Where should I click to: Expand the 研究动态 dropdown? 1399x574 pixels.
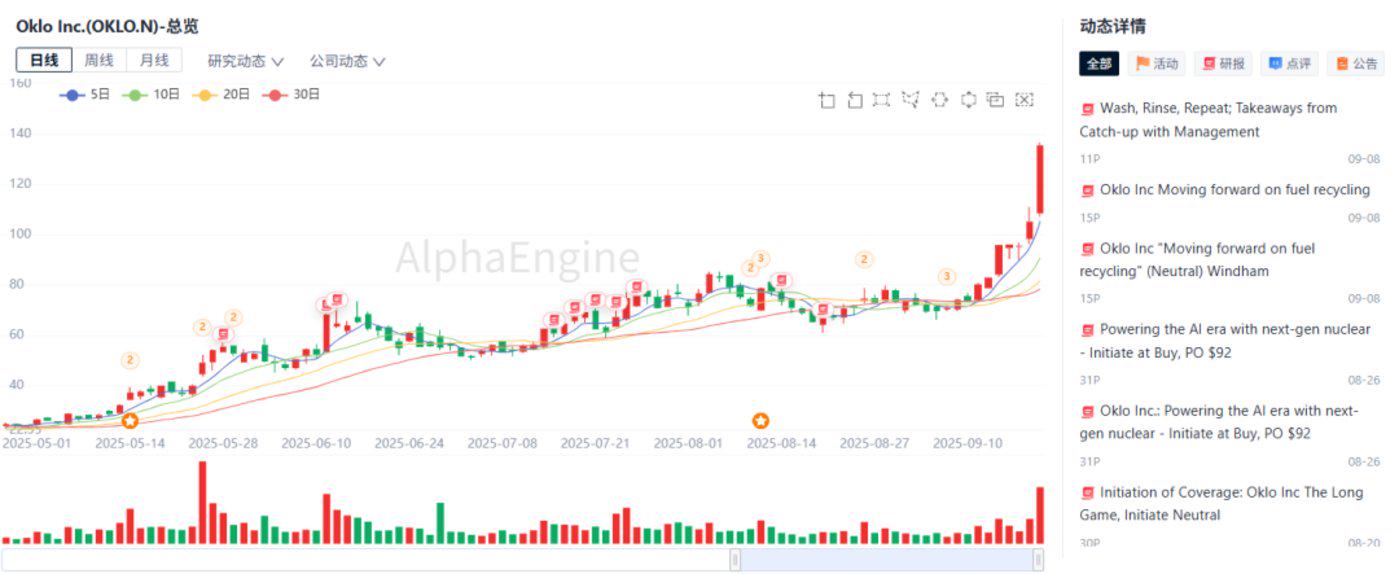tap(245, 61)
